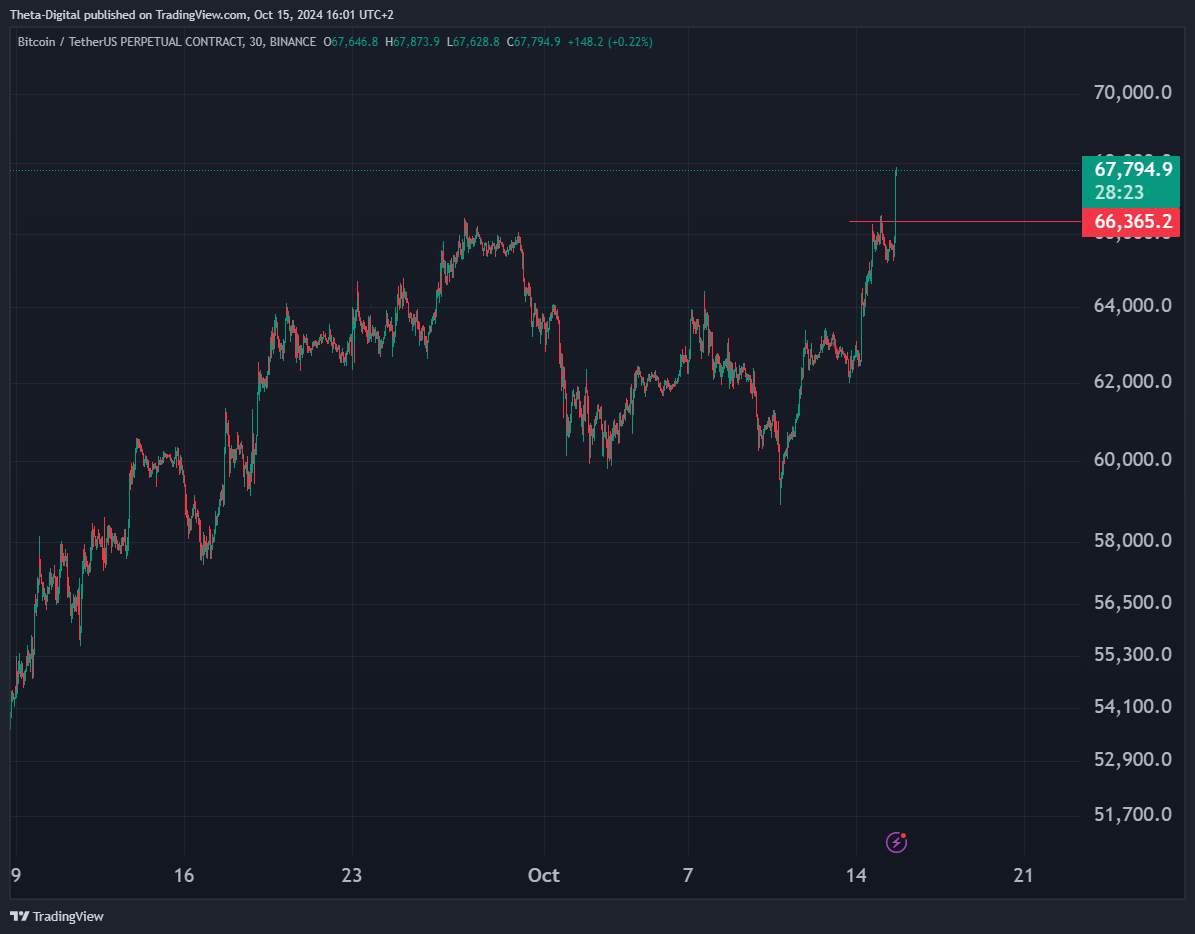Click the 28:23 candle countdown timer
1195x934 pixels.
1120,192
